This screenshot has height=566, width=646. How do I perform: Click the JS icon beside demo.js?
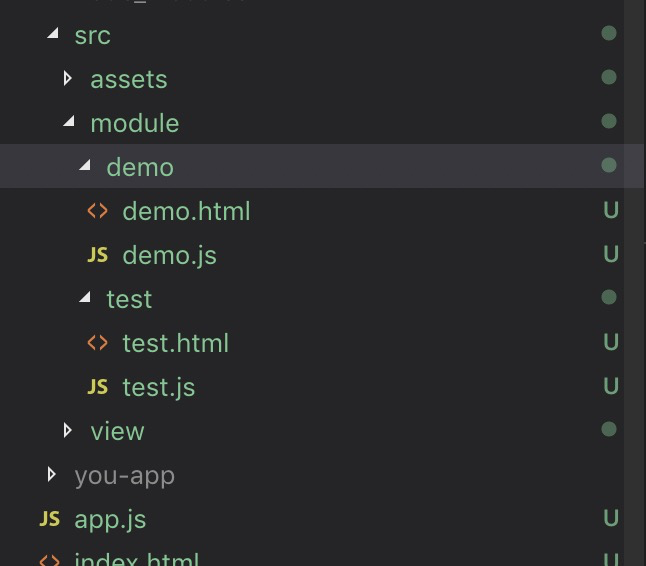(97, 255)
